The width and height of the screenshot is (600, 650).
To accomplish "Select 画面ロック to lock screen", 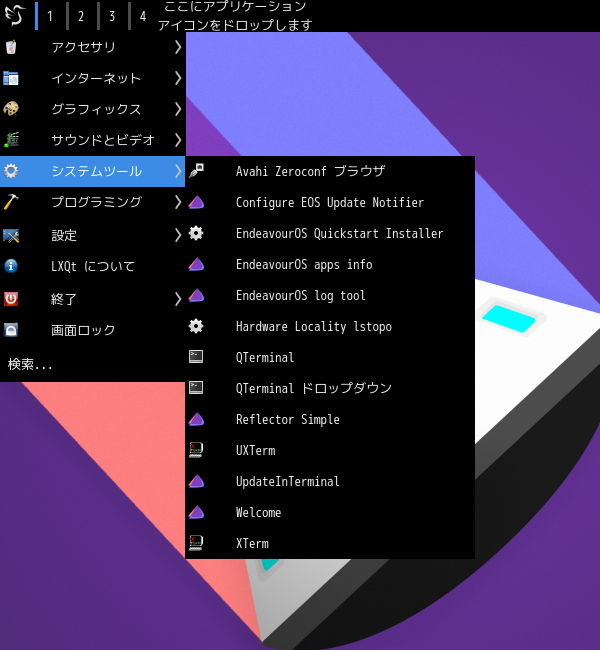I will click(92, 330).
